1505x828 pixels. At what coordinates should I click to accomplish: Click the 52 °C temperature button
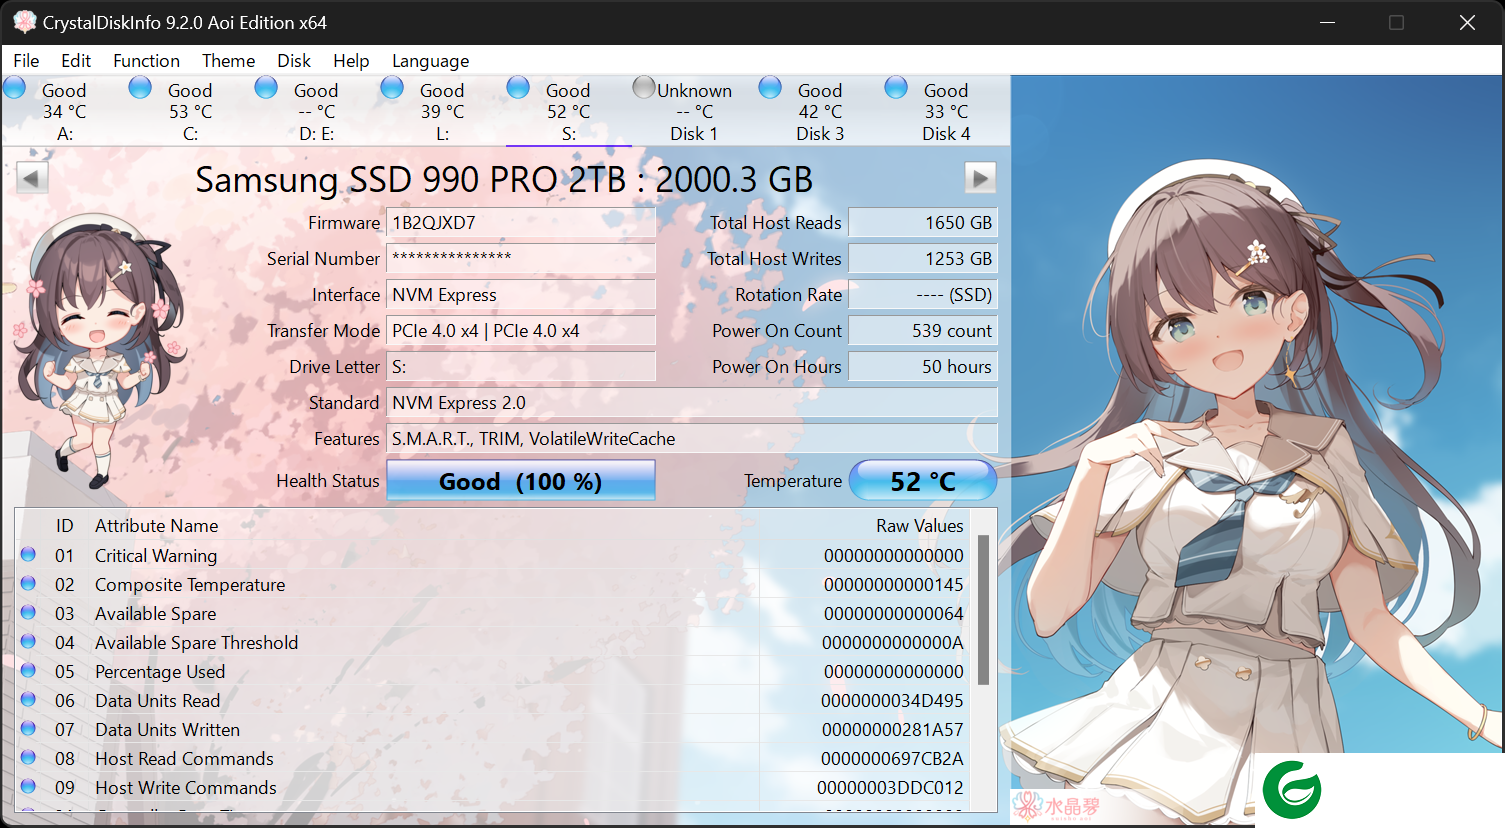click(x=923, y=481)
